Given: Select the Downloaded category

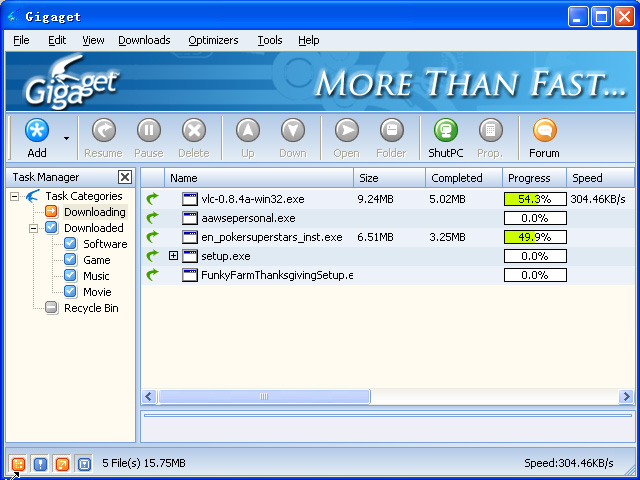Looking at the screenshot, I should coord(93,228).
